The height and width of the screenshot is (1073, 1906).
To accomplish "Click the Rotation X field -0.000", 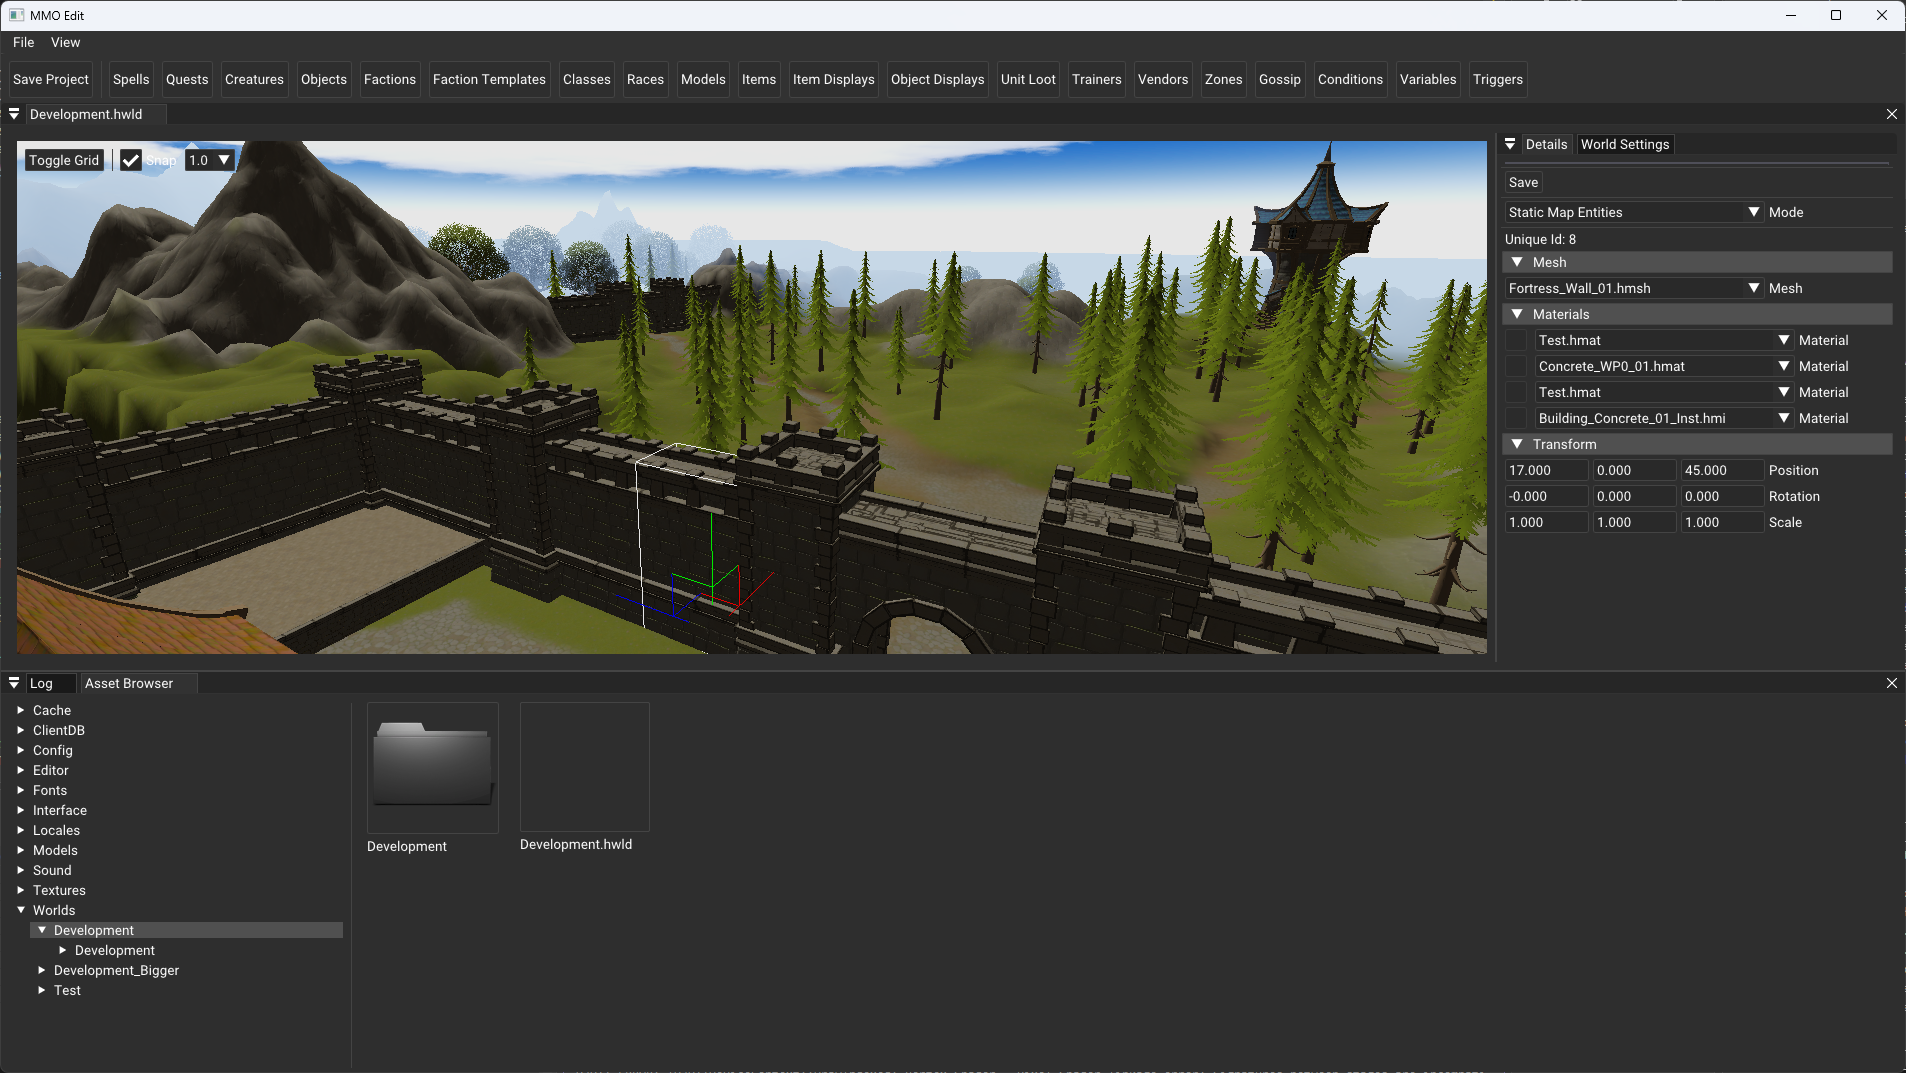I will [1546, 496].
